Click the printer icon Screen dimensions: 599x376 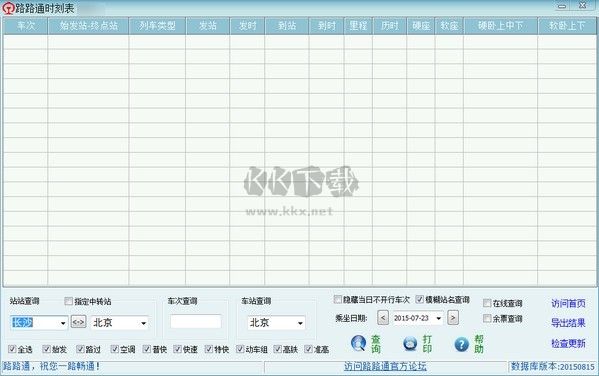(x=410, y=344)
